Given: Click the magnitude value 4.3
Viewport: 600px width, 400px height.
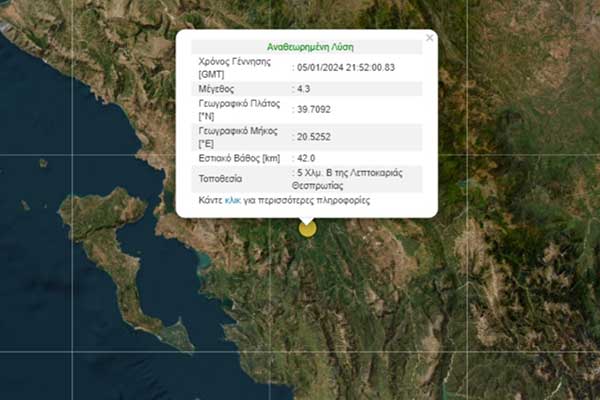Looking at the screenshot, I should click(302, 89).
